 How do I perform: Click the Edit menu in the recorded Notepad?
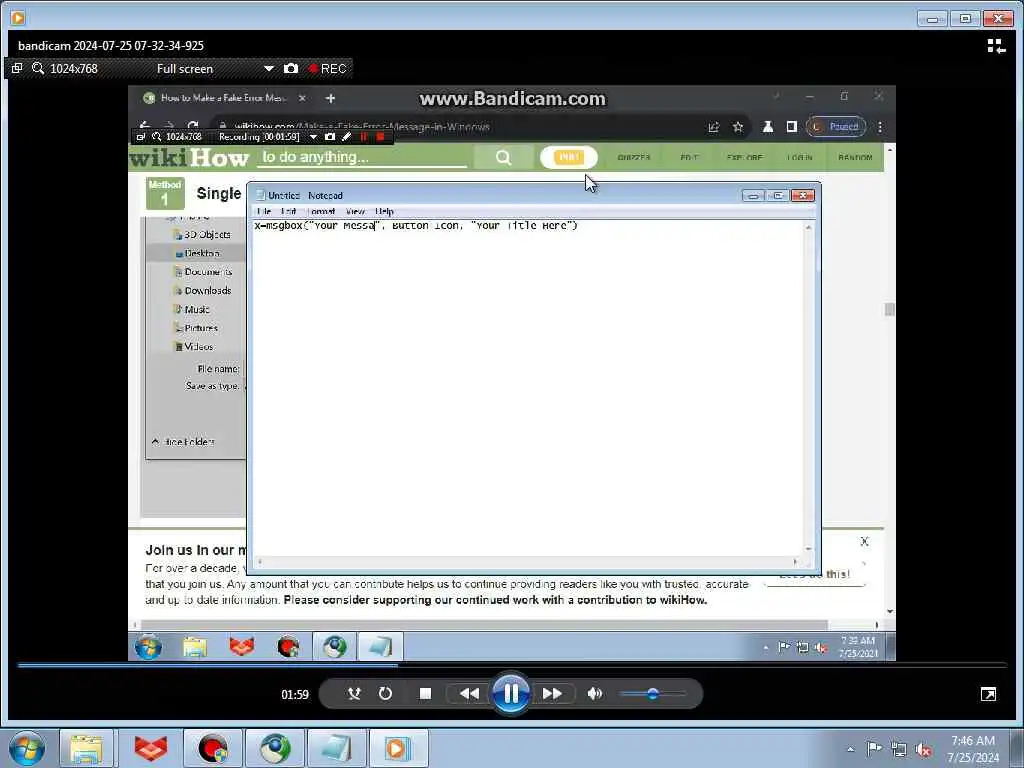point(289,212)
